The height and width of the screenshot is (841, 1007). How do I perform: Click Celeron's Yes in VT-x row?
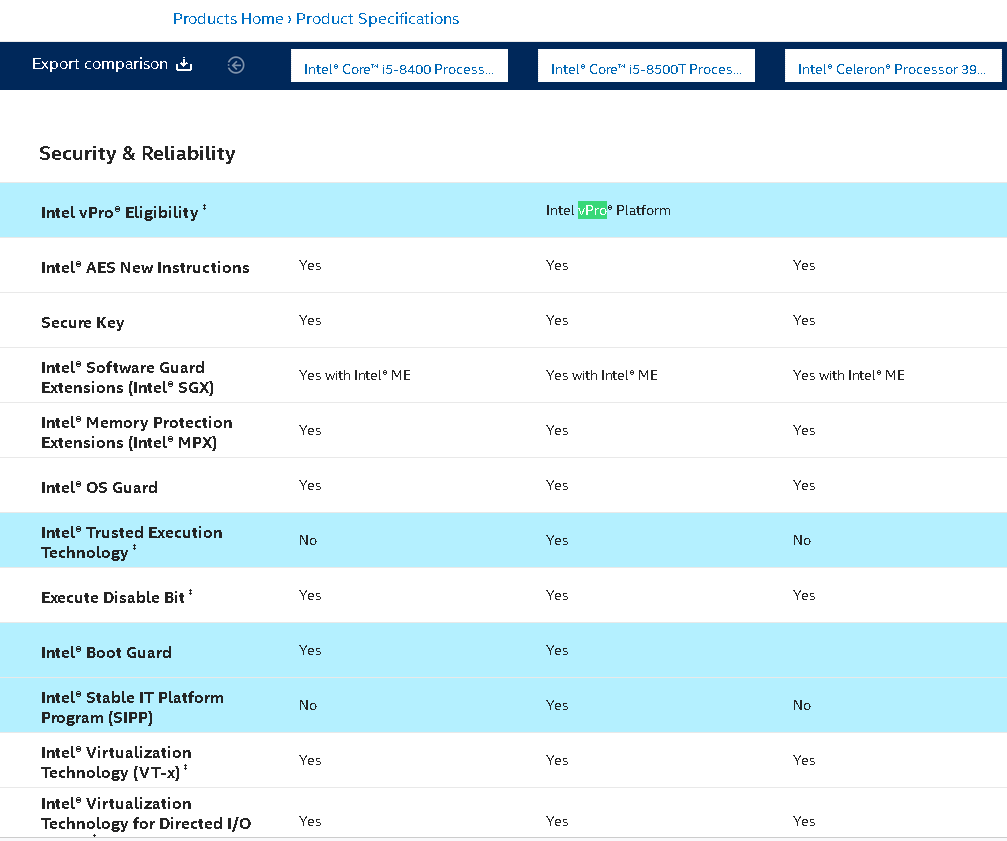pos(804,760)
